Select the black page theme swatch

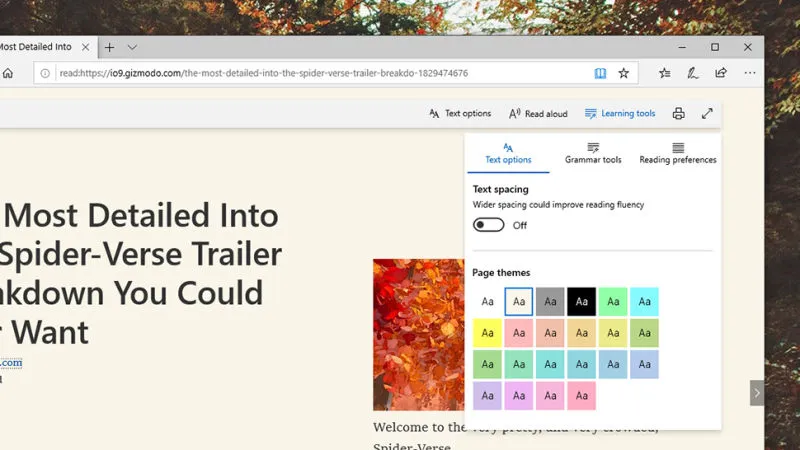click(x=582, y=301)
